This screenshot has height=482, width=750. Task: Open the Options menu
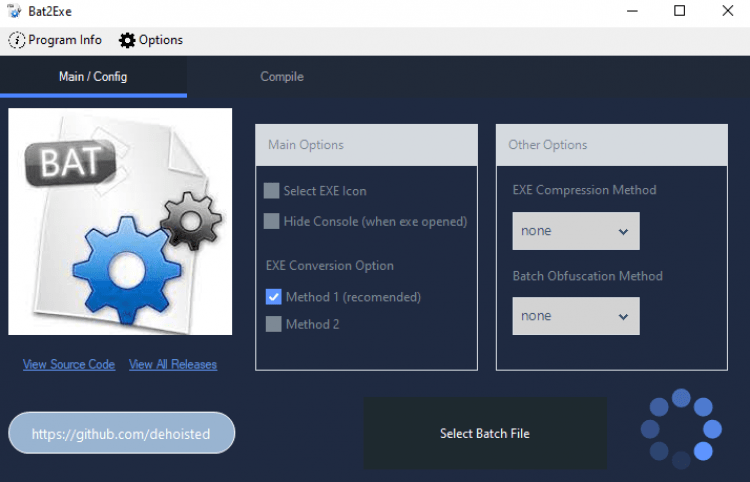point(151,40)
